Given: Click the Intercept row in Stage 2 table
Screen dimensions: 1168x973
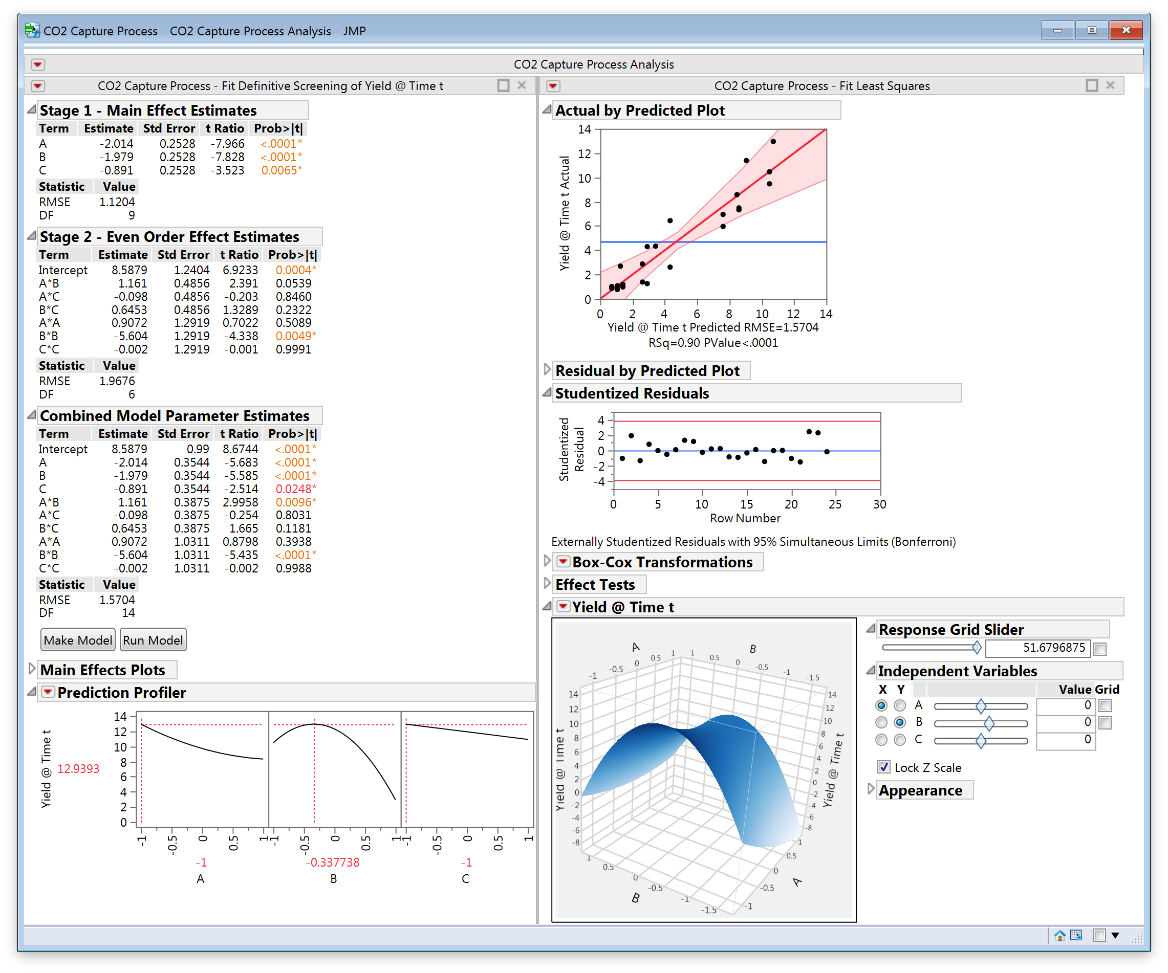Looking at the screenshot, I should pyautogui.click(x=177, y=270).
